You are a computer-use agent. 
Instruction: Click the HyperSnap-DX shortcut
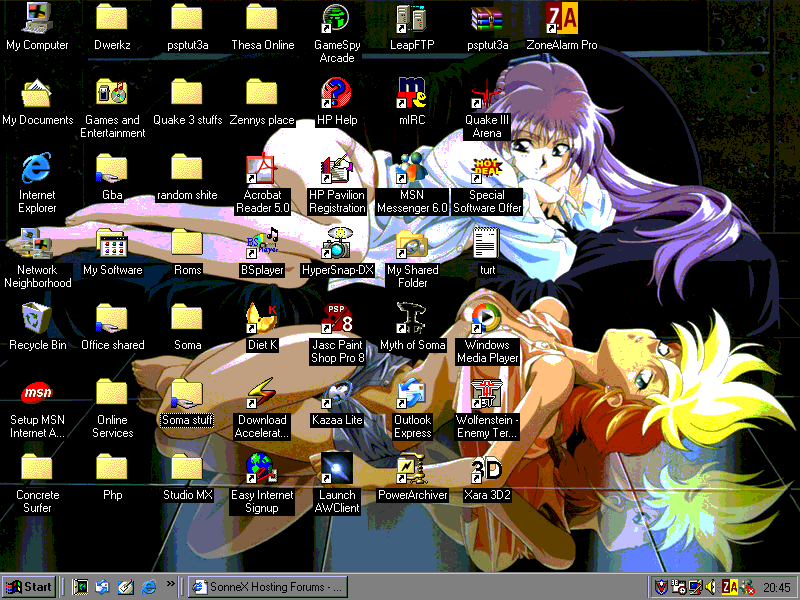(x=337, y=244)
